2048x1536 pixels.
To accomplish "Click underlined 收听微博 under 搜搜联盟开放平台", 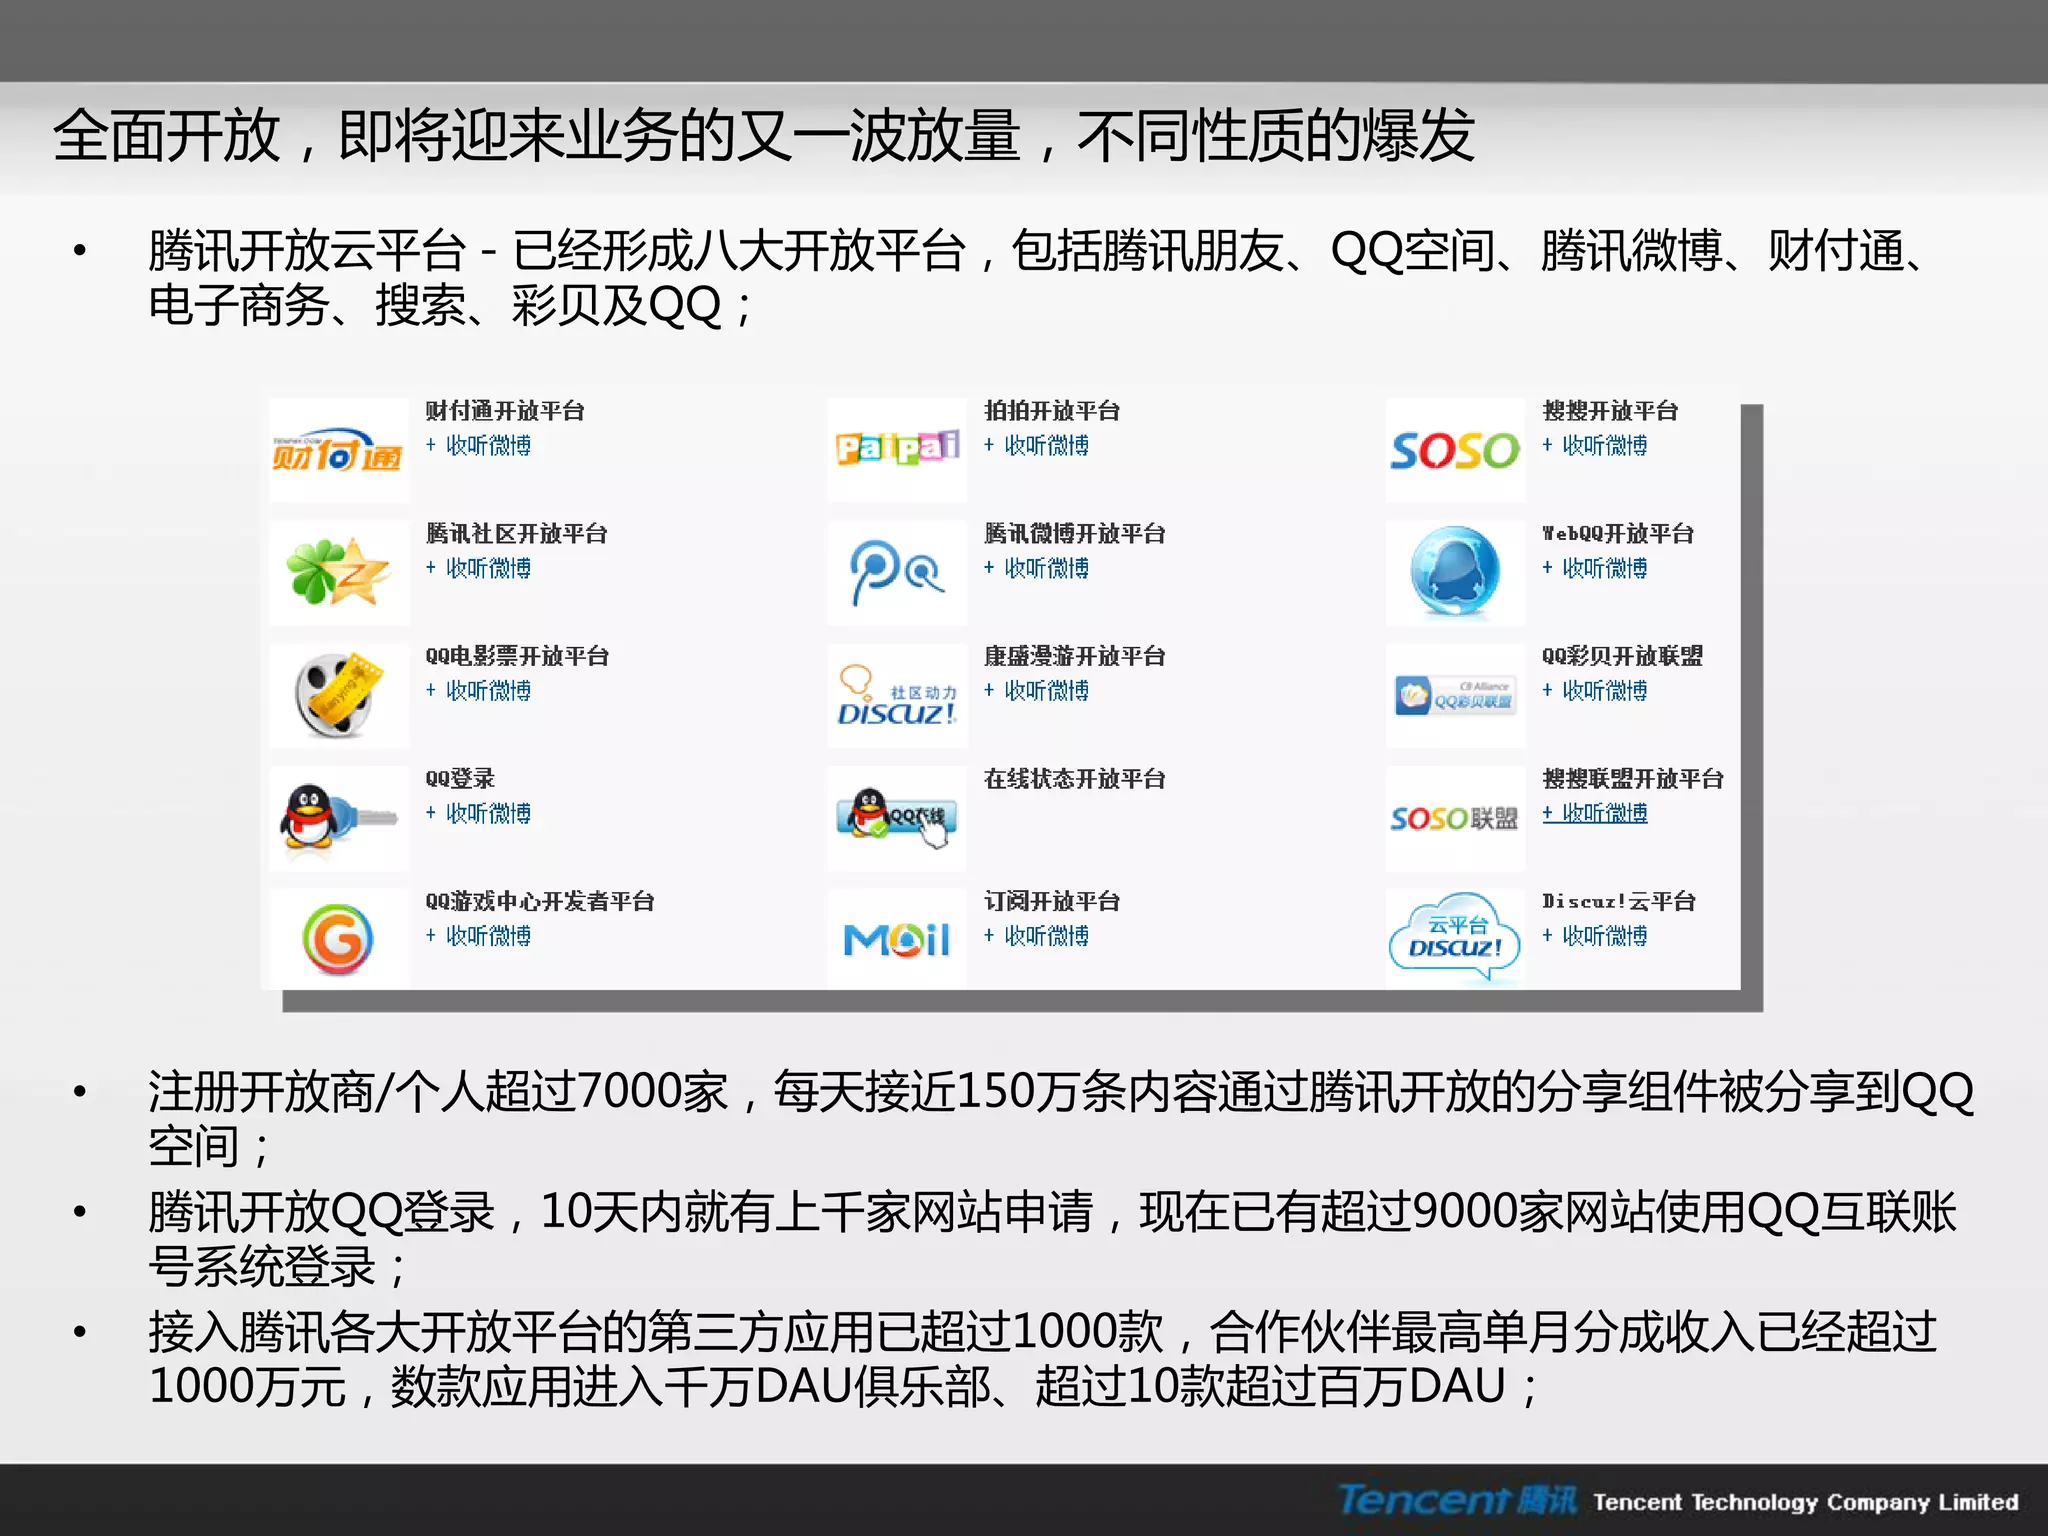I will pyautogui.click(x=1594, y=814).
